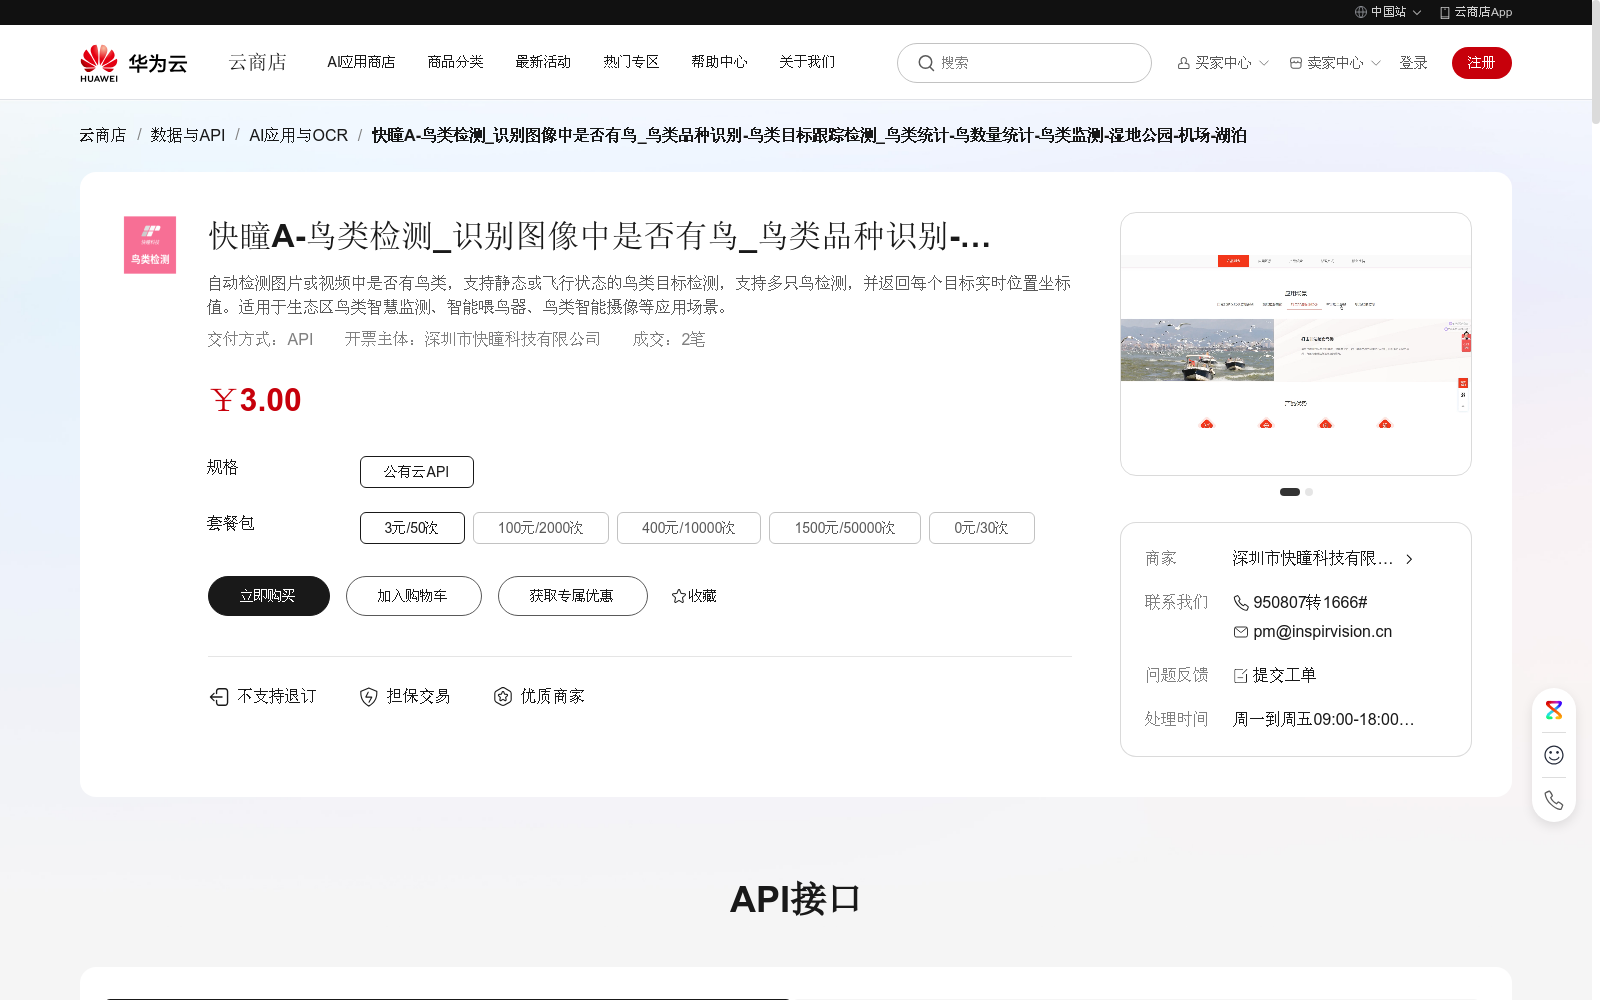Click the 成交：2笔 text
Screen dimensions: 1600x1000
(669, 340)
